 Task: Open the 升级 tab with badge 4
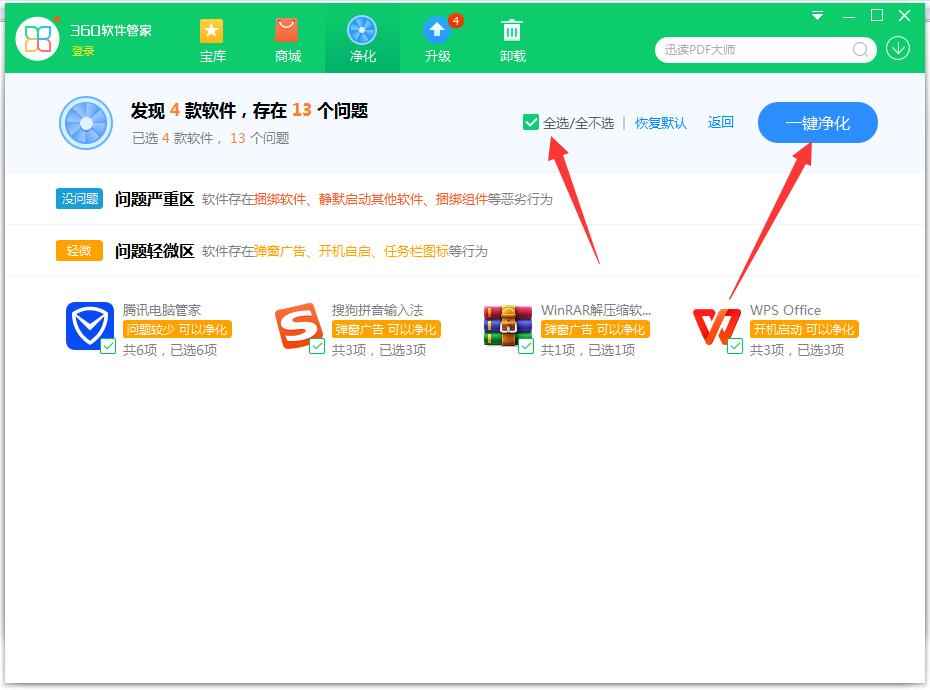pyautogui.click(x=438, y=40)
